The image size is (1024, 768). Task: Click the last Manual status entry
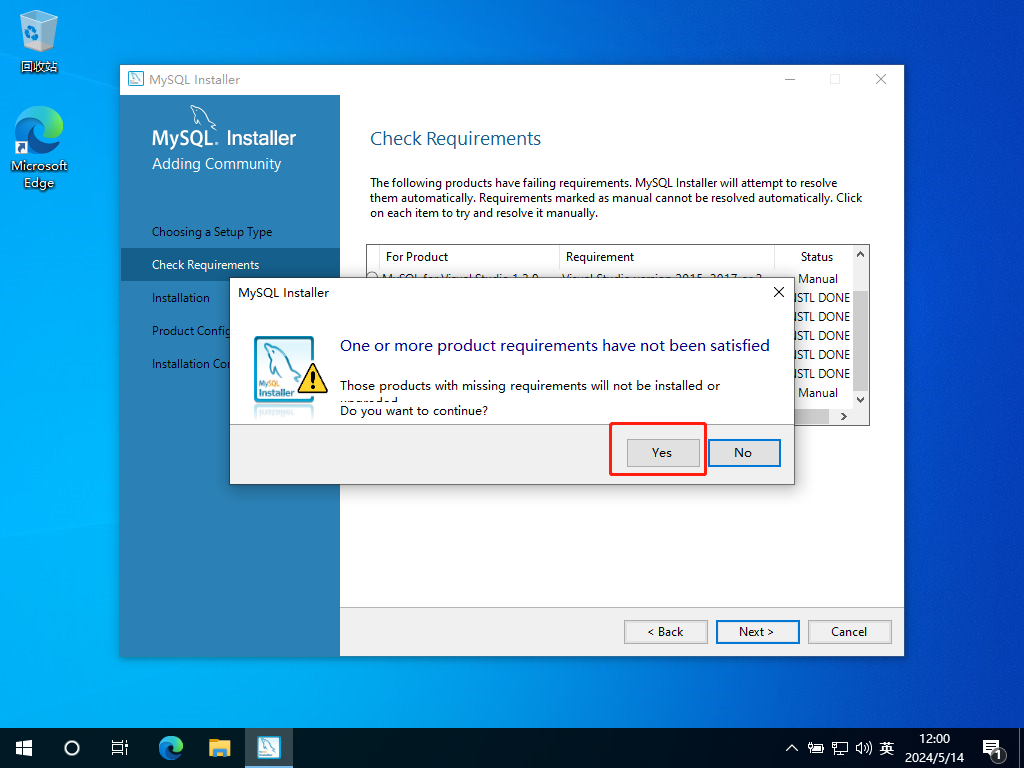pyautogui.click(x=818, y=392)
